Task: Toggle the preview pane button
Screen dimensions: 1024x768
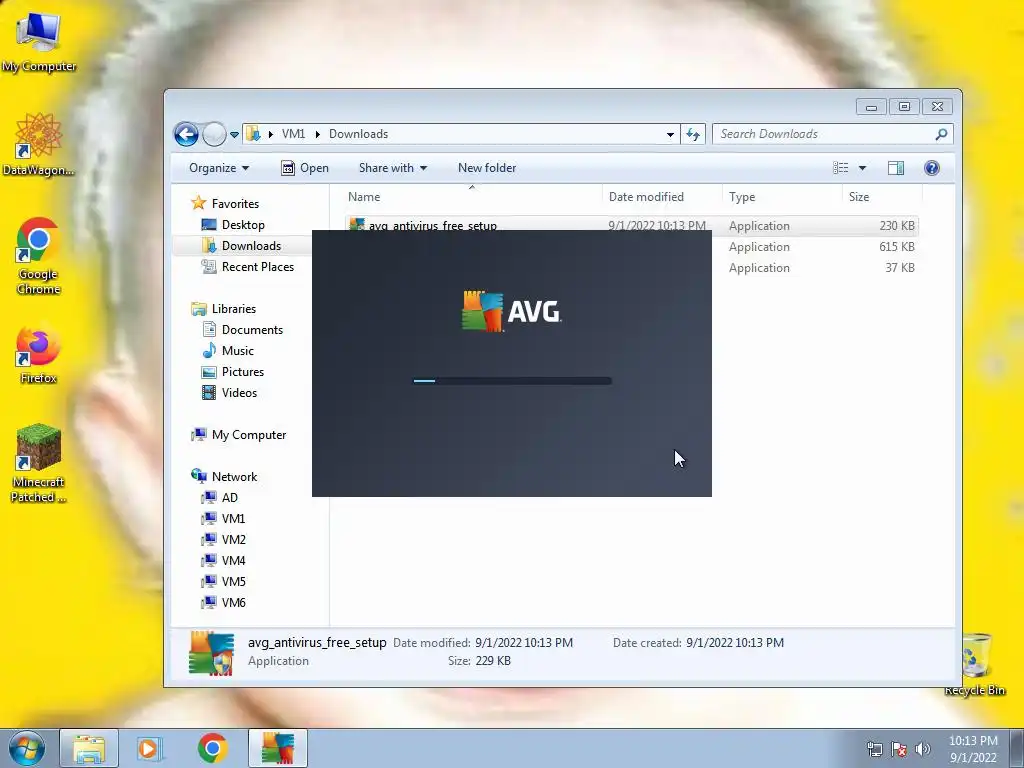Action: point(896,168)
